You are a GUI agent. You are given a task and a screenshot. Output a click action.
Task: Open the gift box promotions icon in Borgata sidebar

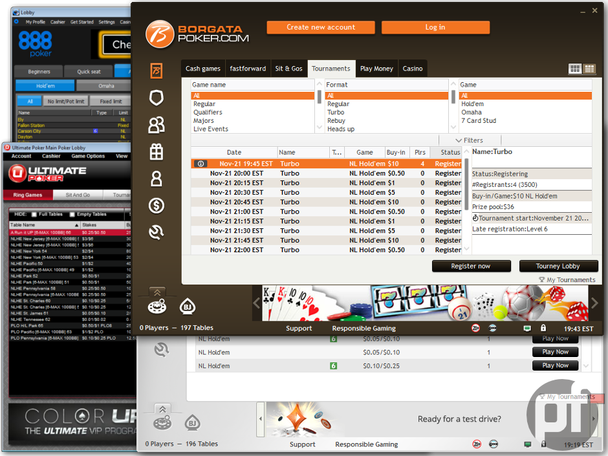(156, 152)
